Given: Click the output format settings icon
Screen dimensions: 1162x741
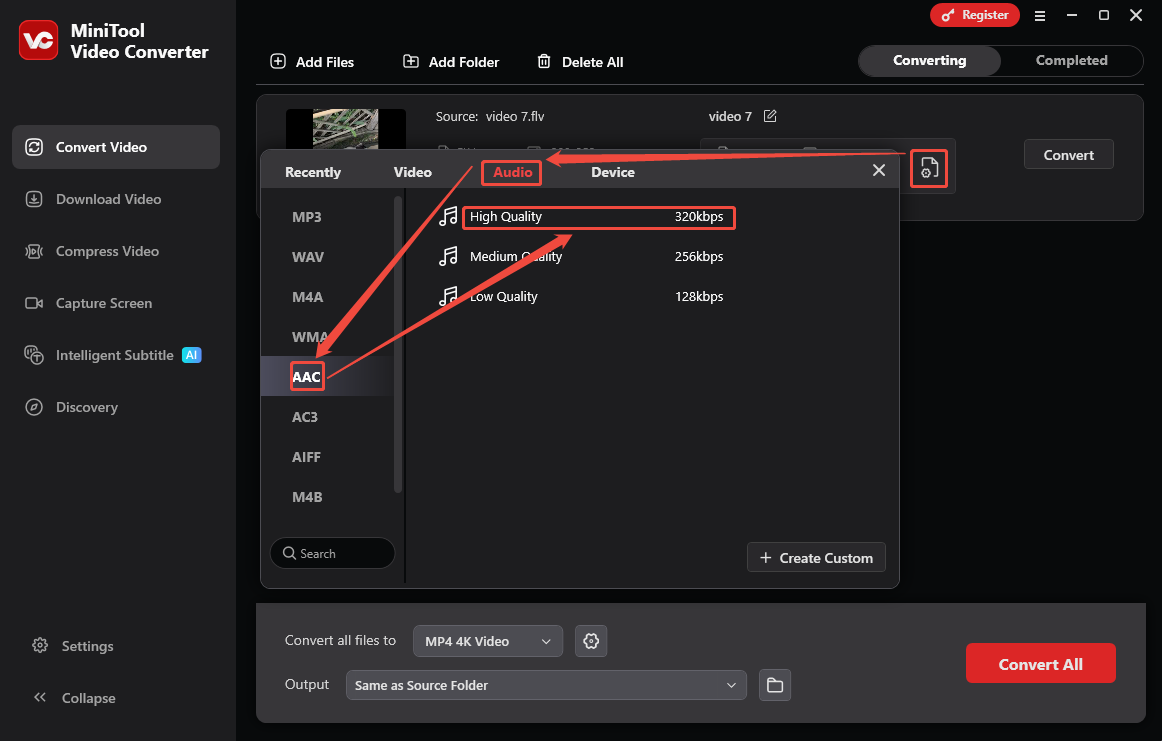Looking at the screenshot, I should tap(929, 168).
